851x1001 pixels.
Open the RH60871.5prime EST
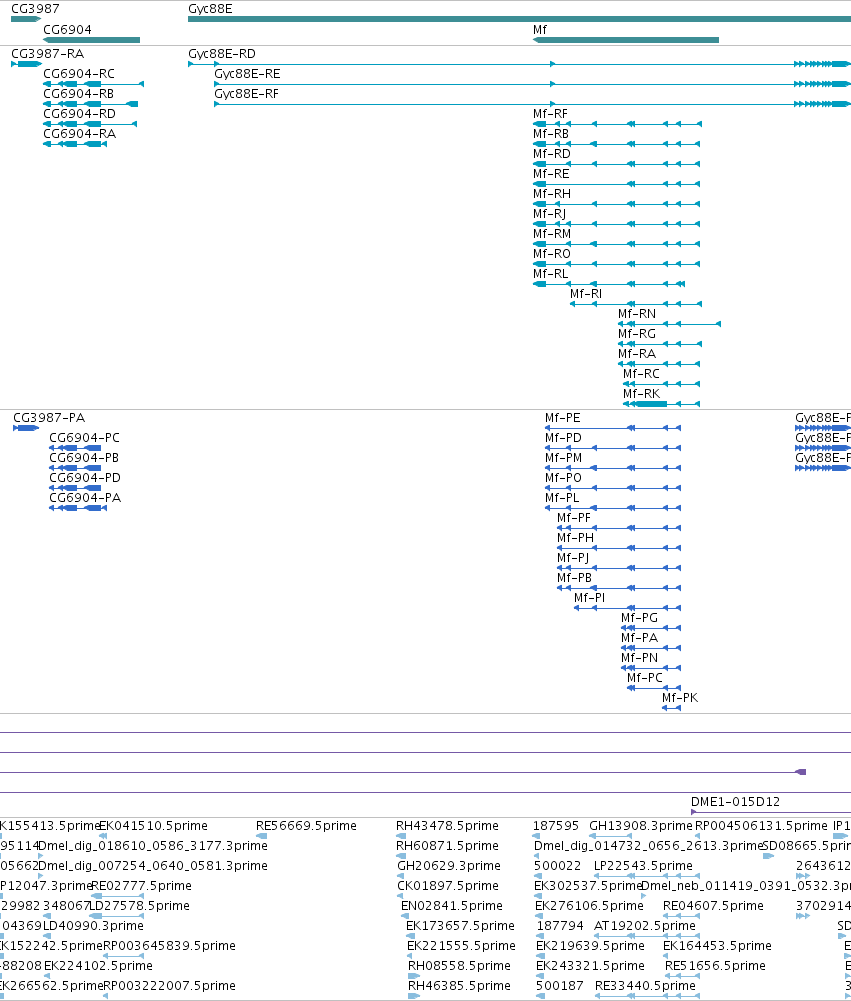pos(401,856)
